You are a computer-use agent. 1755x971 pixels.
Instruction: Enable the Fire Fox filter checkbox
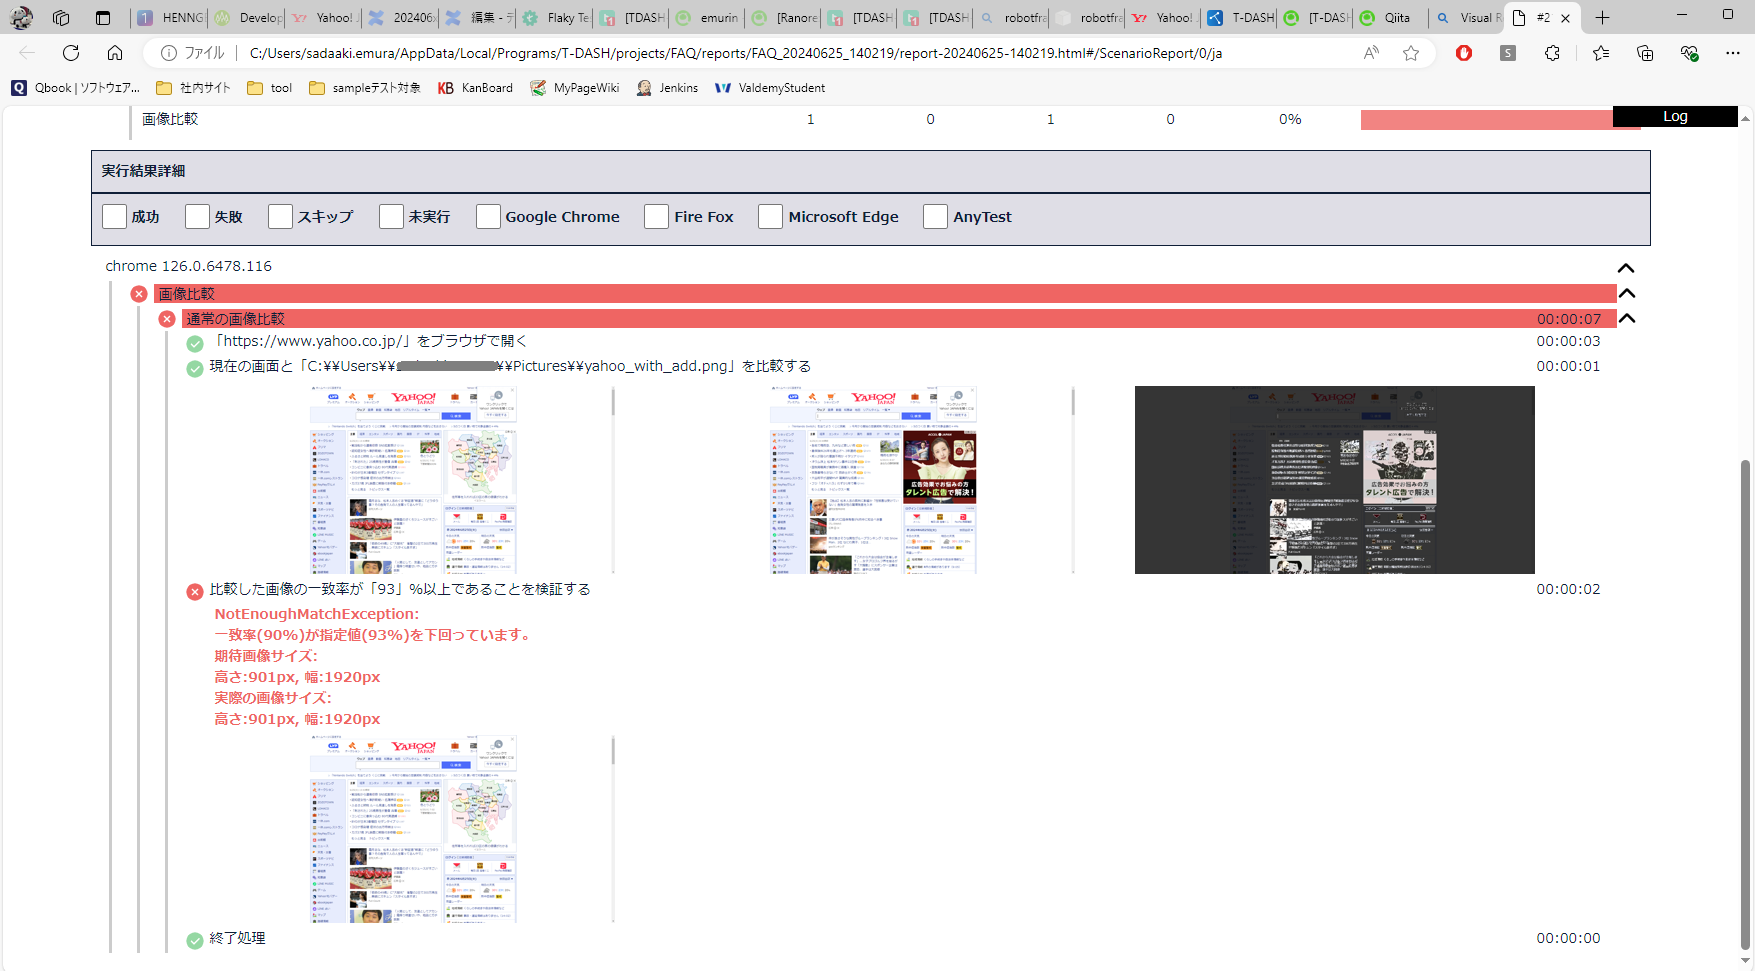657,217
